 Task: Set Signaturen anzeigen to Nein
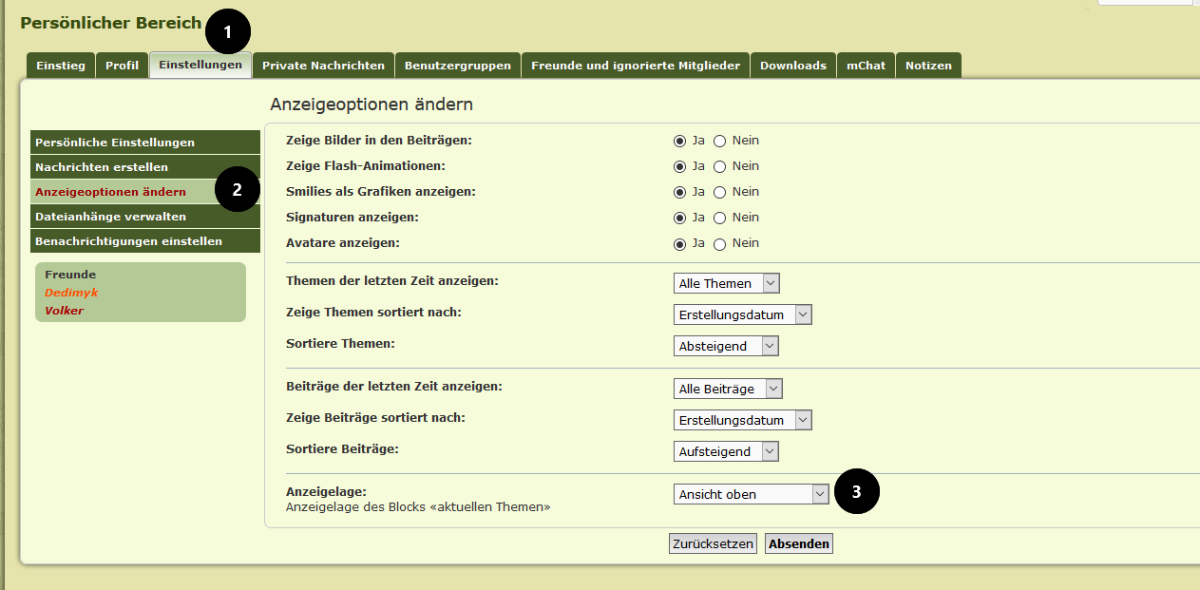tap(719, 218)
